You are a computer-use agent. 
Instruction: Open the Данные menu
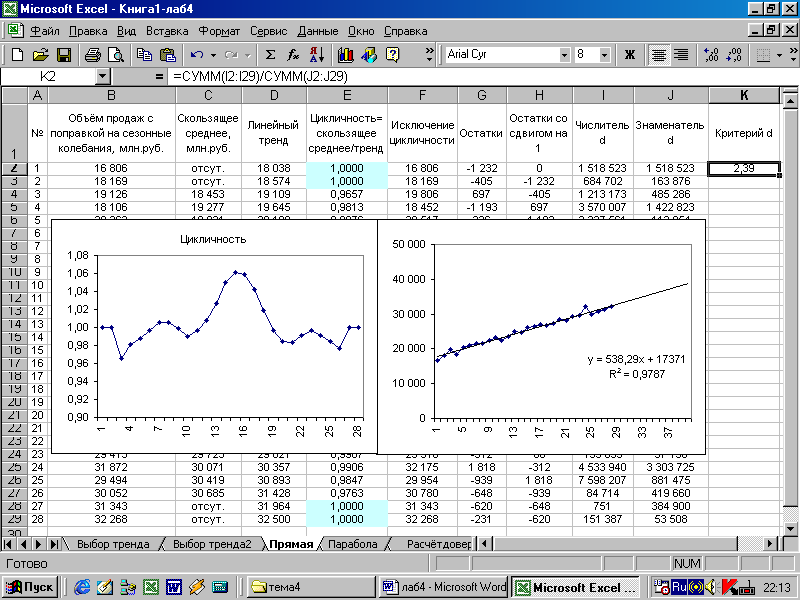click(317, 31)
